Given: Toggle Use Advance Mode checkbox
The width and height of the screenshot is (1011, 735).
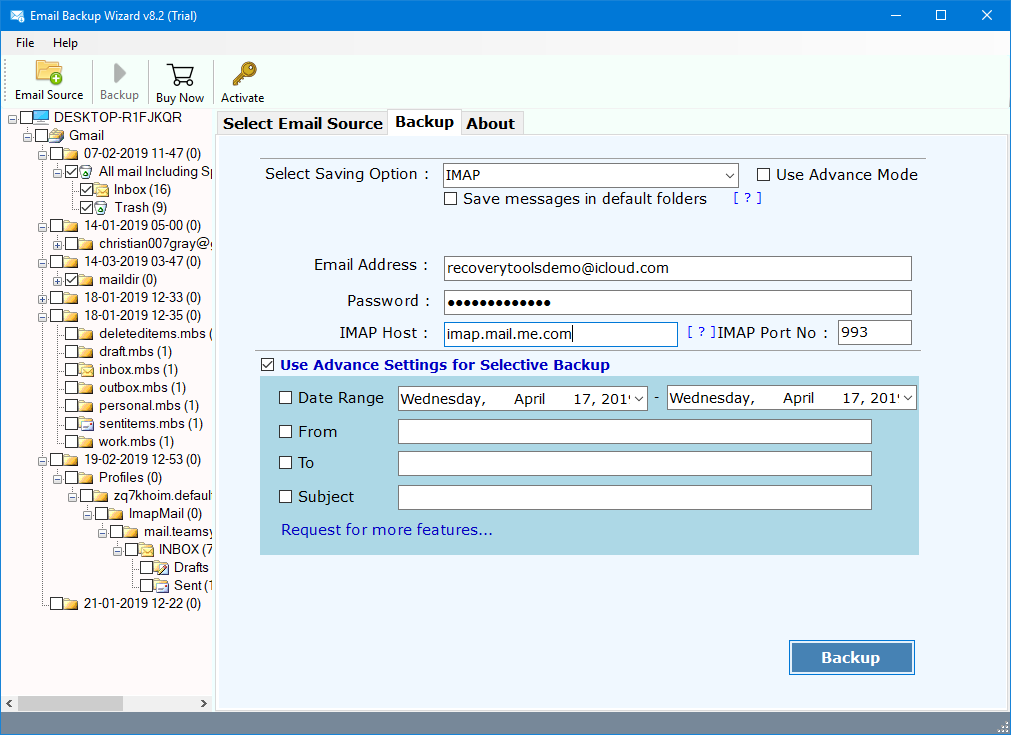Looking at the screenshot, I should (x=763, y=175).
